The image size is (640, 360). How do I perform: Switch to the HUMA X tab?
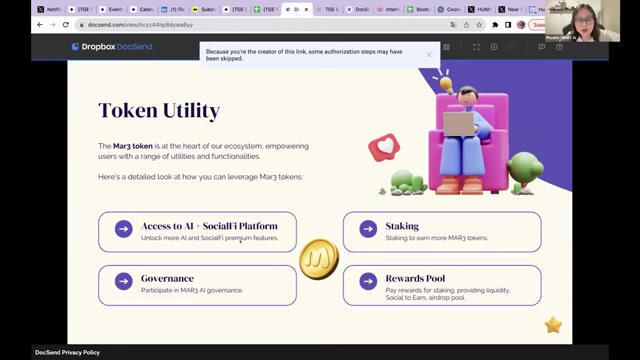pyautogui.click(x=480, y=9)
